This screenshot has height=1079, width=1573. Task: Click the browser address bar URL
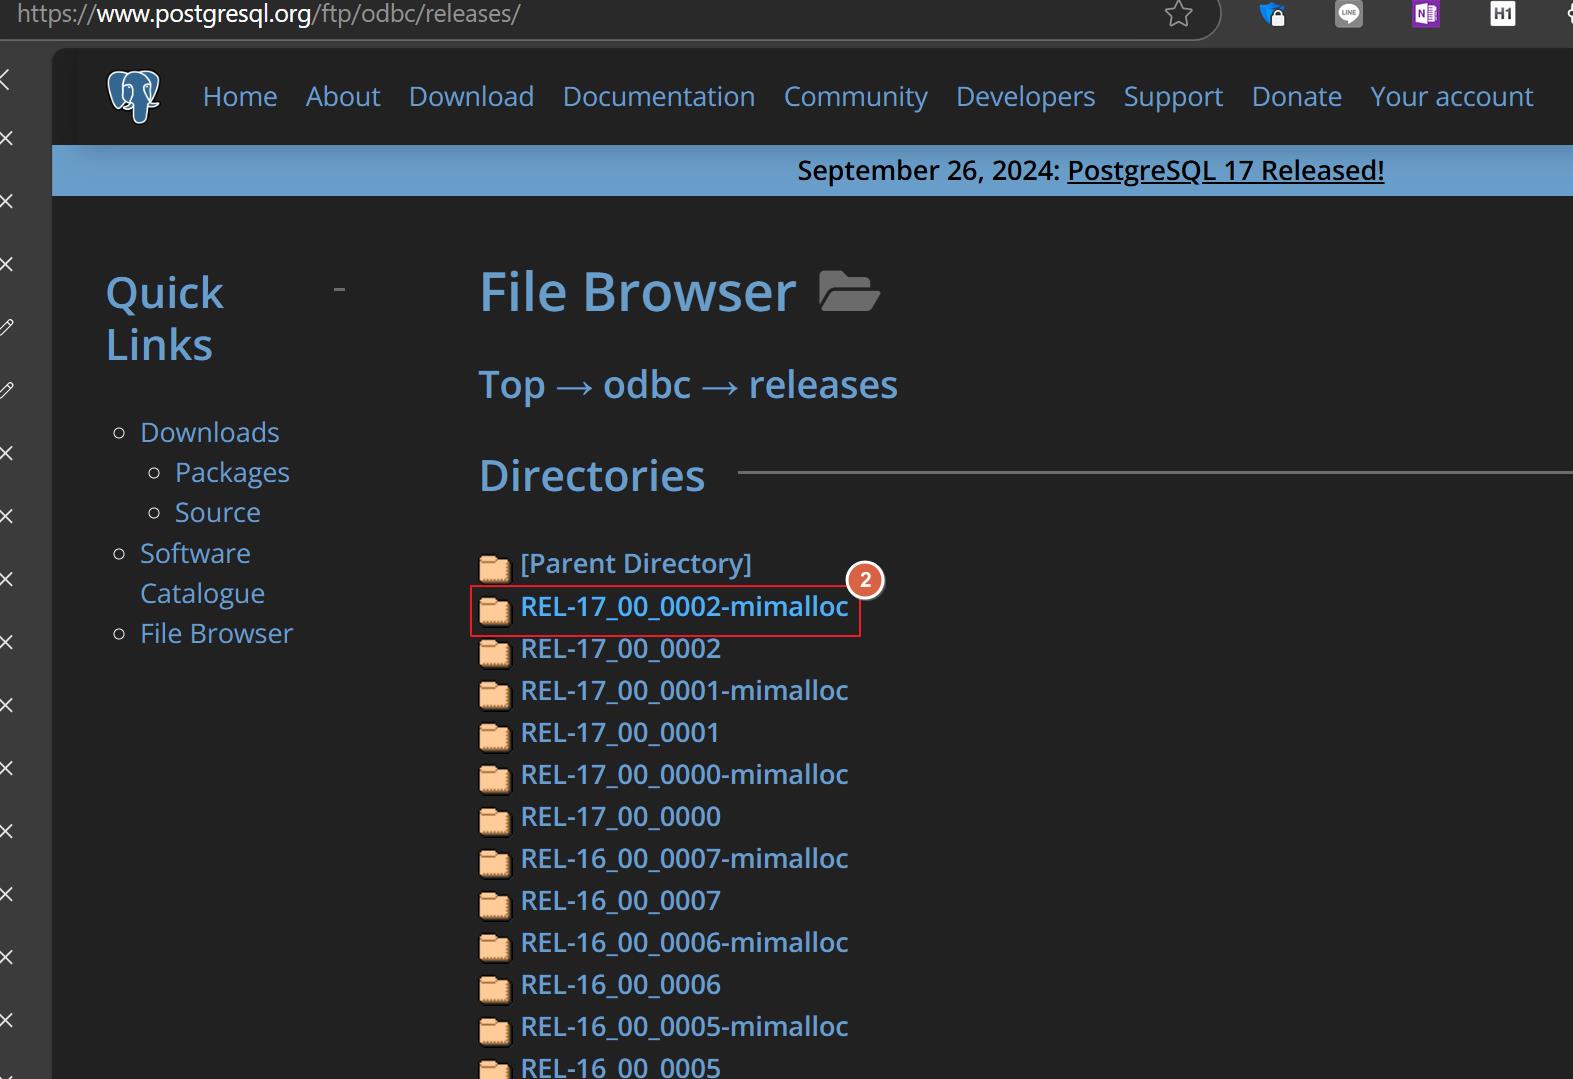coord(268,14)
